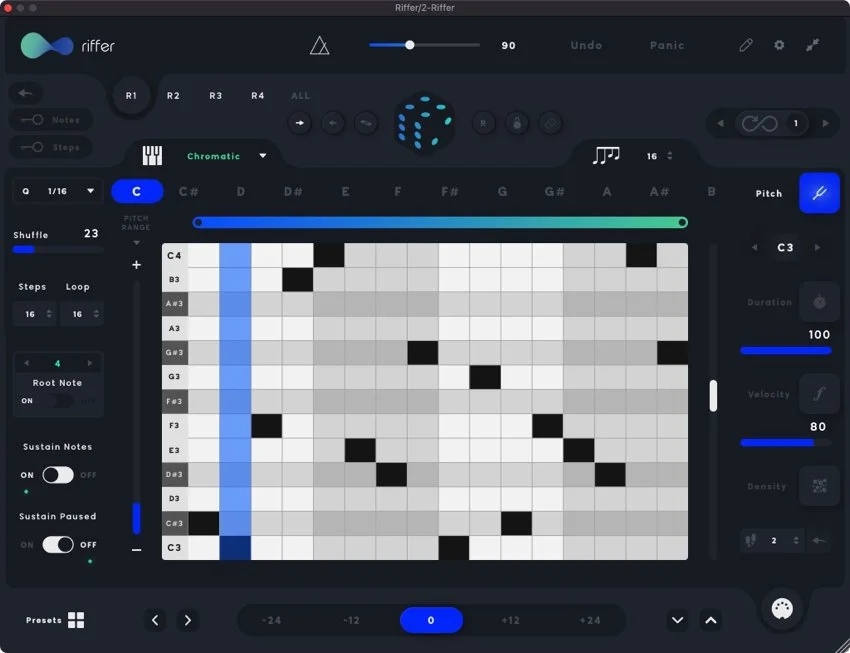
Task: Increase pitch range with plus icon
Action: pyautogui.click(x=137, y=264)
